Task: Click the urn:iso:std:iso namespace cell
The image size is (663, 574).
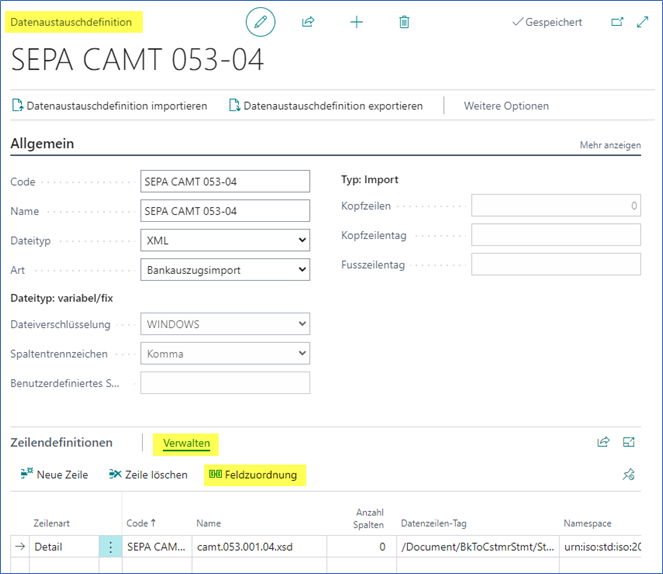Action: pyautogui.click(x=601, y=547)
